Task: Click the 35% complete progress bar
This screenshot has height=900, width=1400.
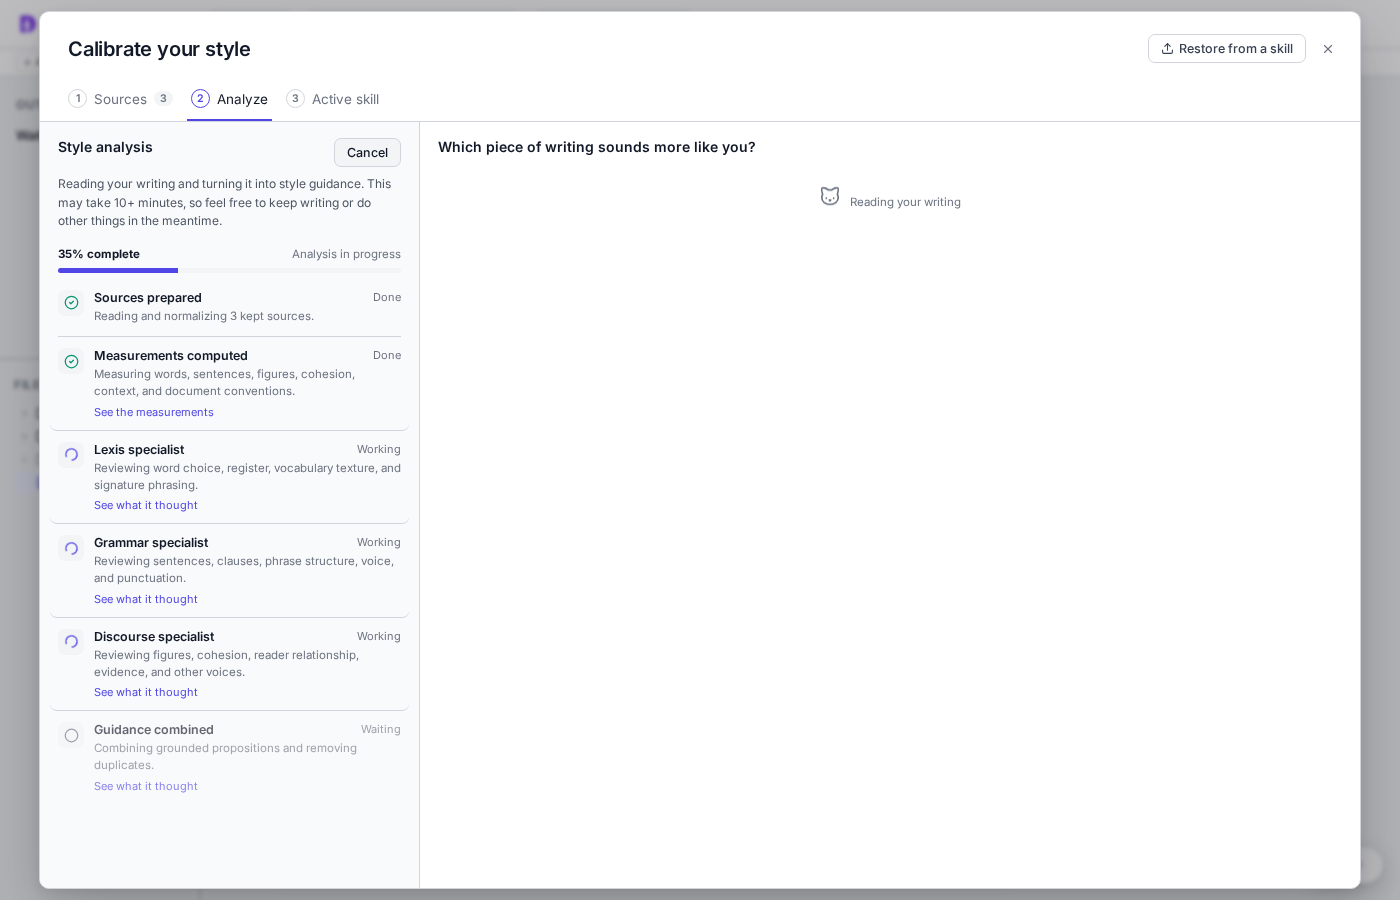Action: (229, 270)
